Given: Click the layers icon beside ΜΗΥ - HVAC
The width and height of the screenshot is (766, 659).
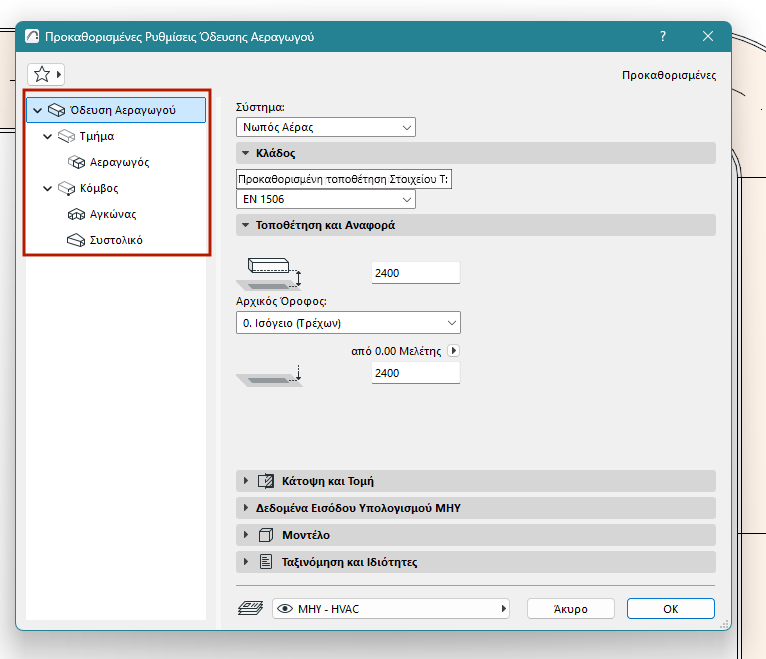Looking at the screenshot, I should (x=251, y=609).
